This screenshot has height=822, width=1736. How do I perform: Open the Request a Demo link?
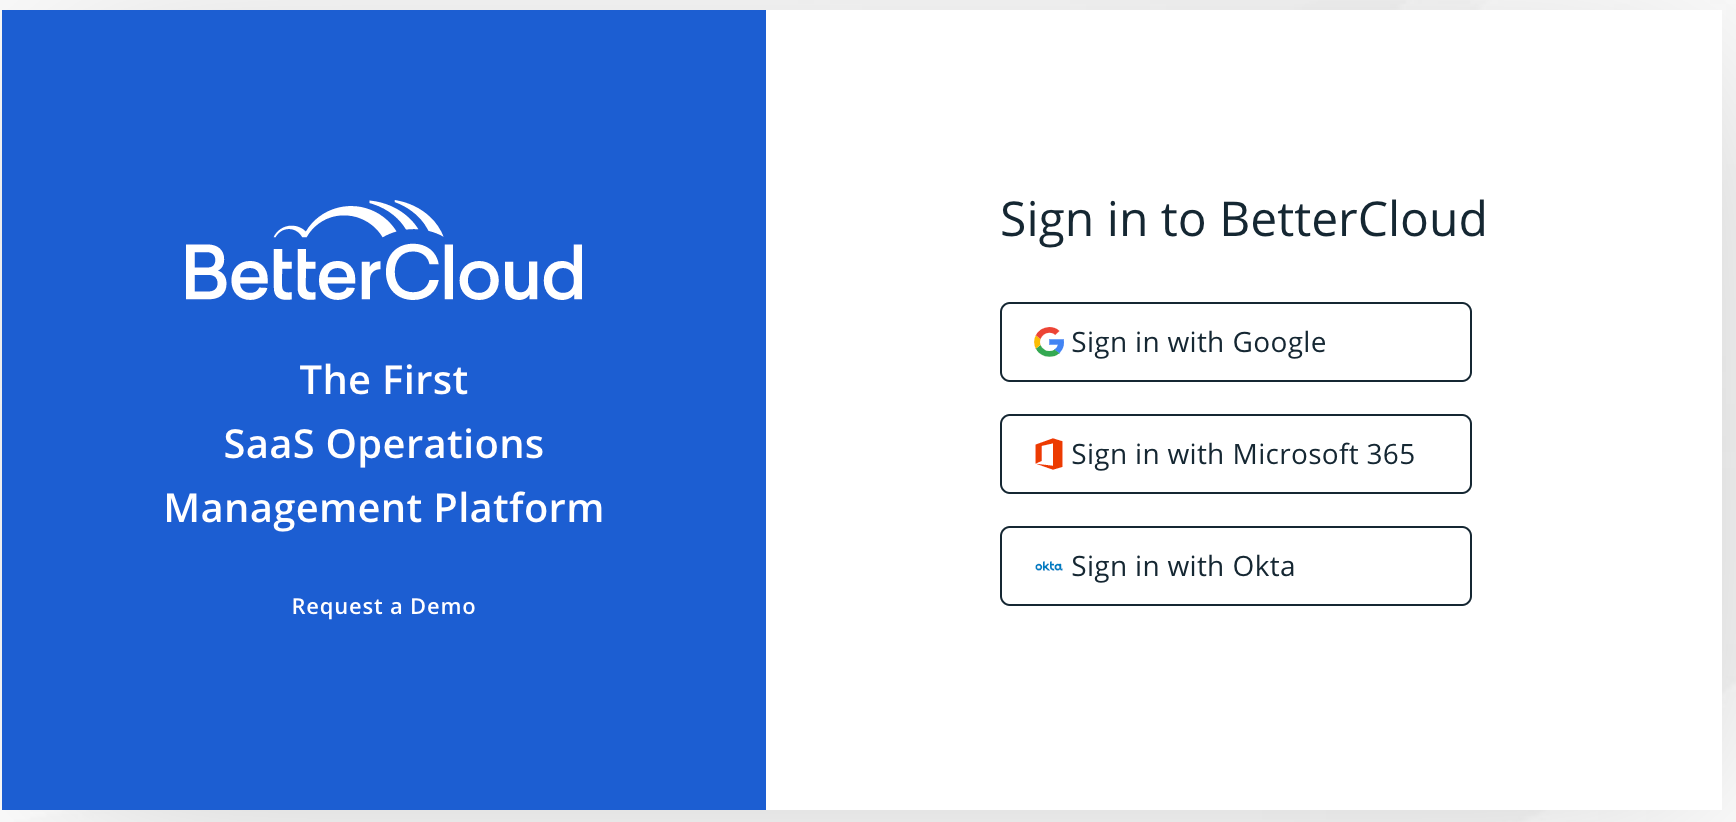(x=384, y=606)
